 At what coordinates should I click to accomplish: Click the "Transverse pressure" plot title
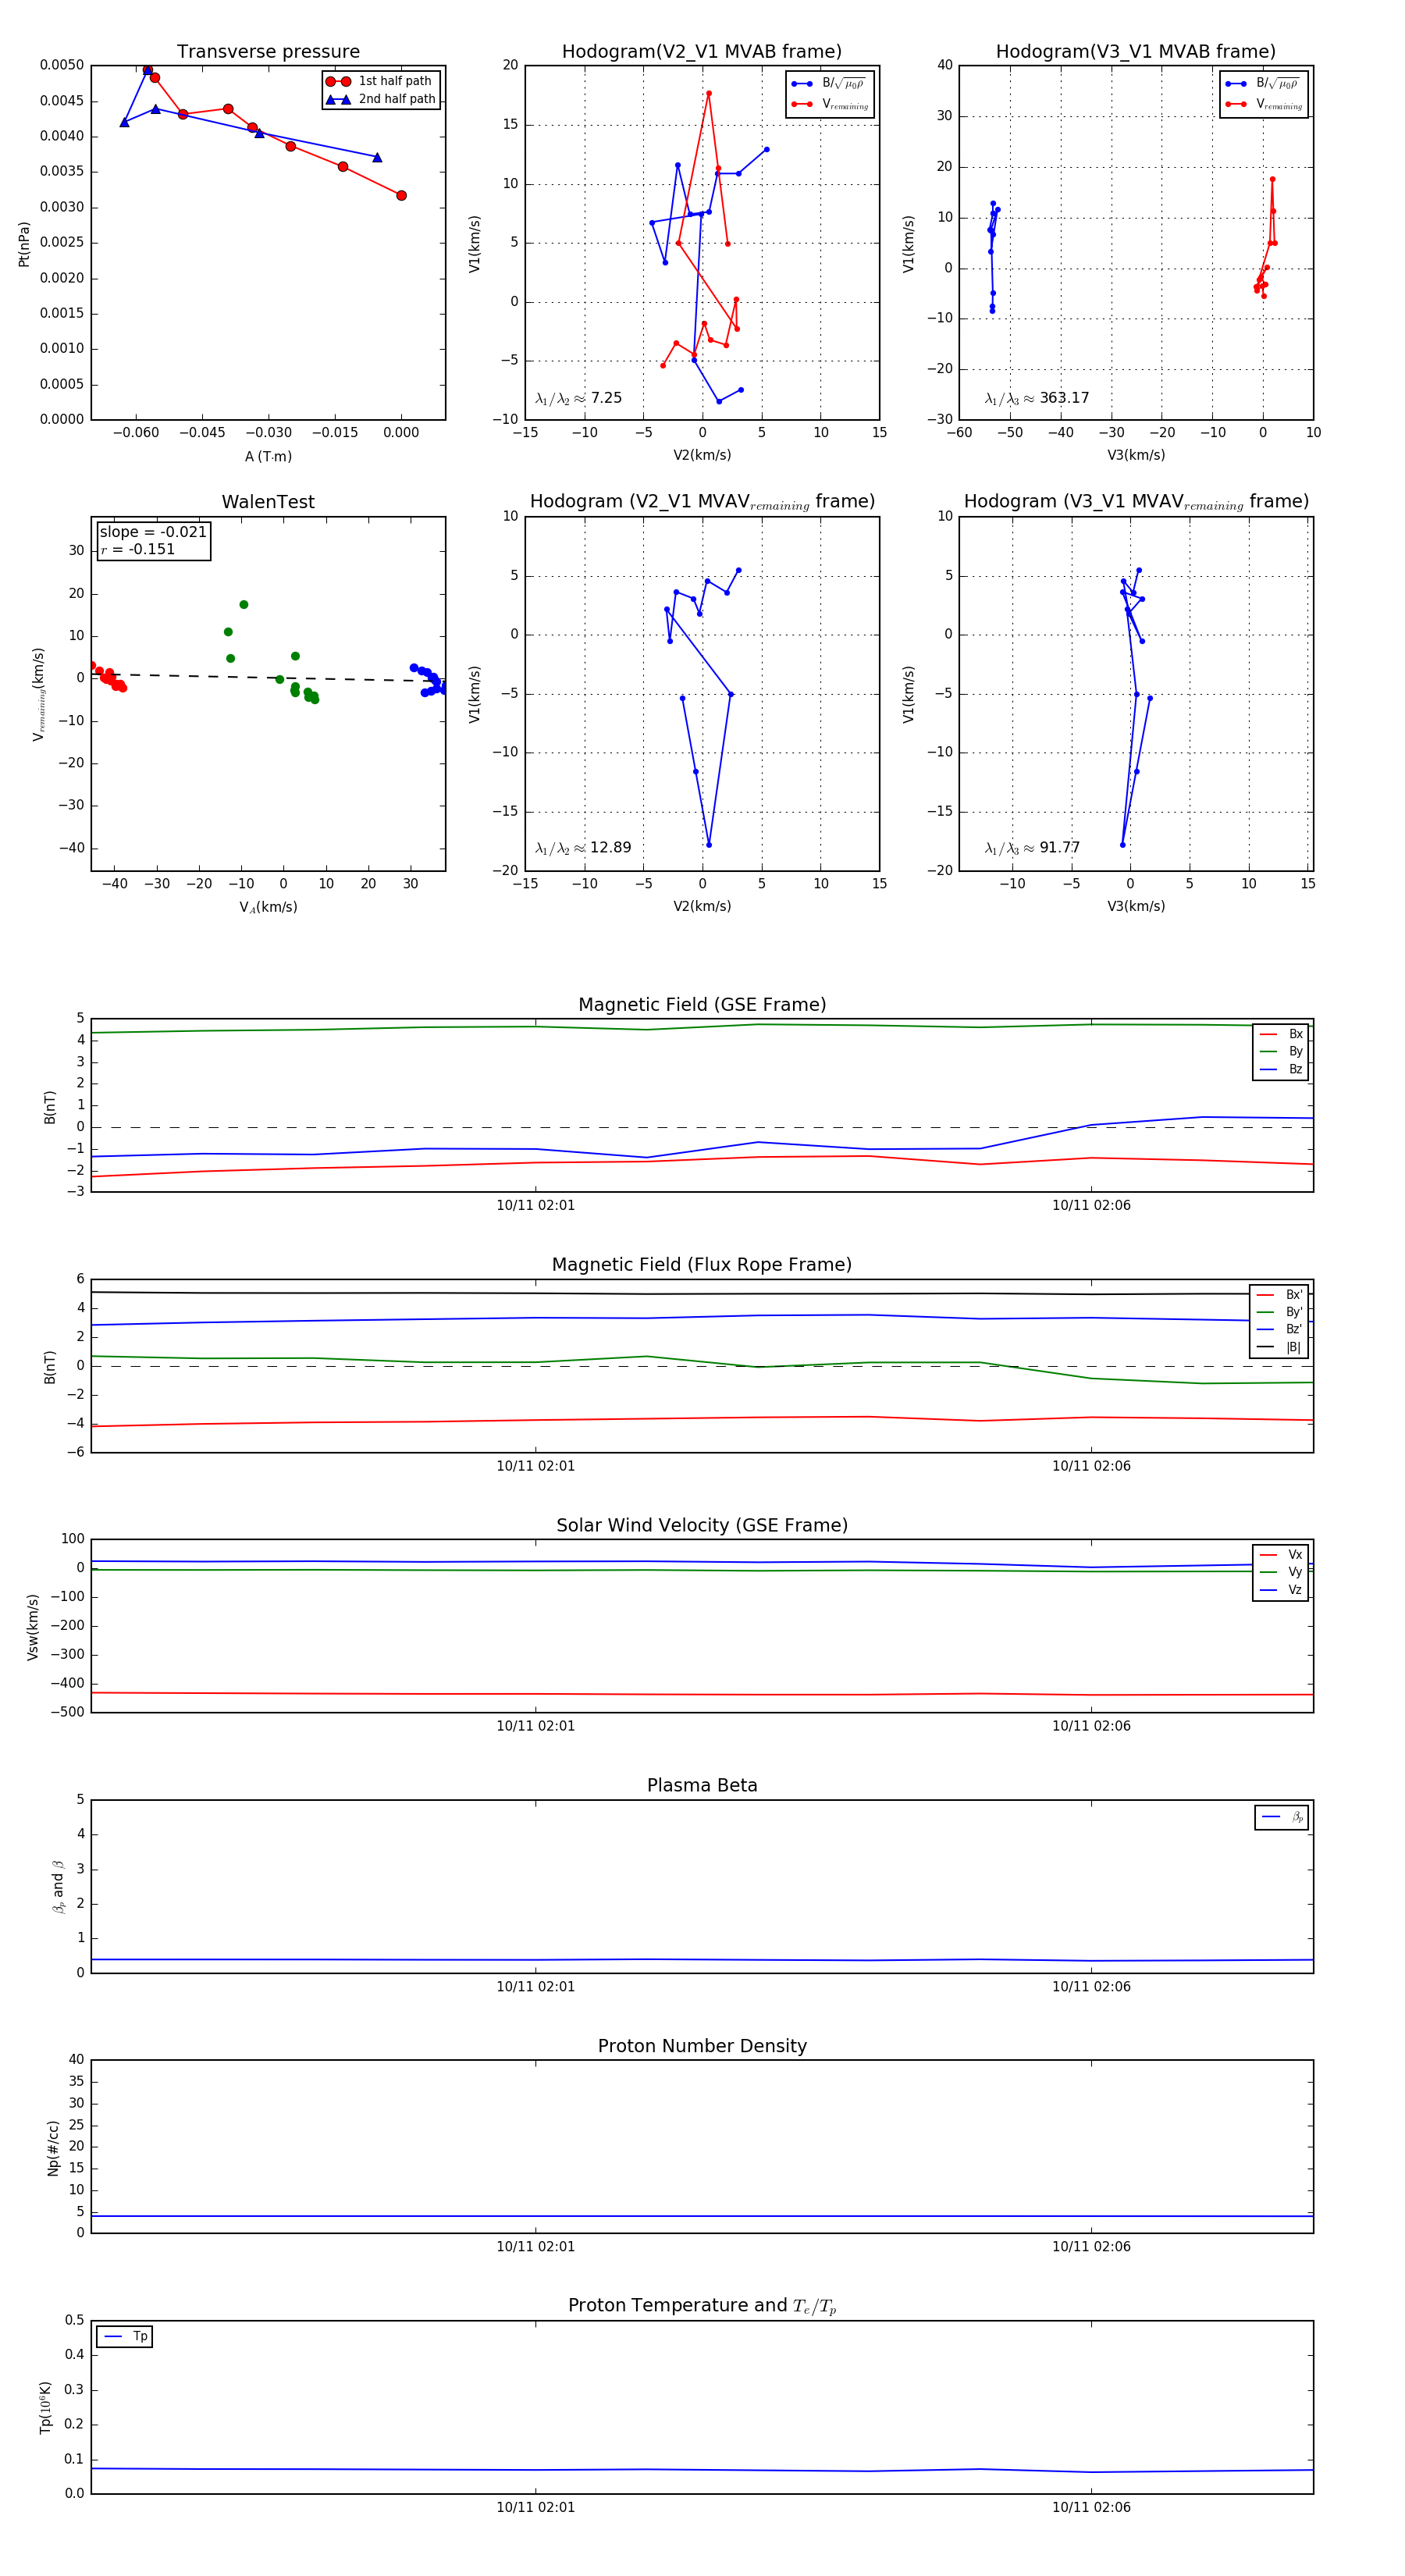pyautogui.click(x=268, y=52)
